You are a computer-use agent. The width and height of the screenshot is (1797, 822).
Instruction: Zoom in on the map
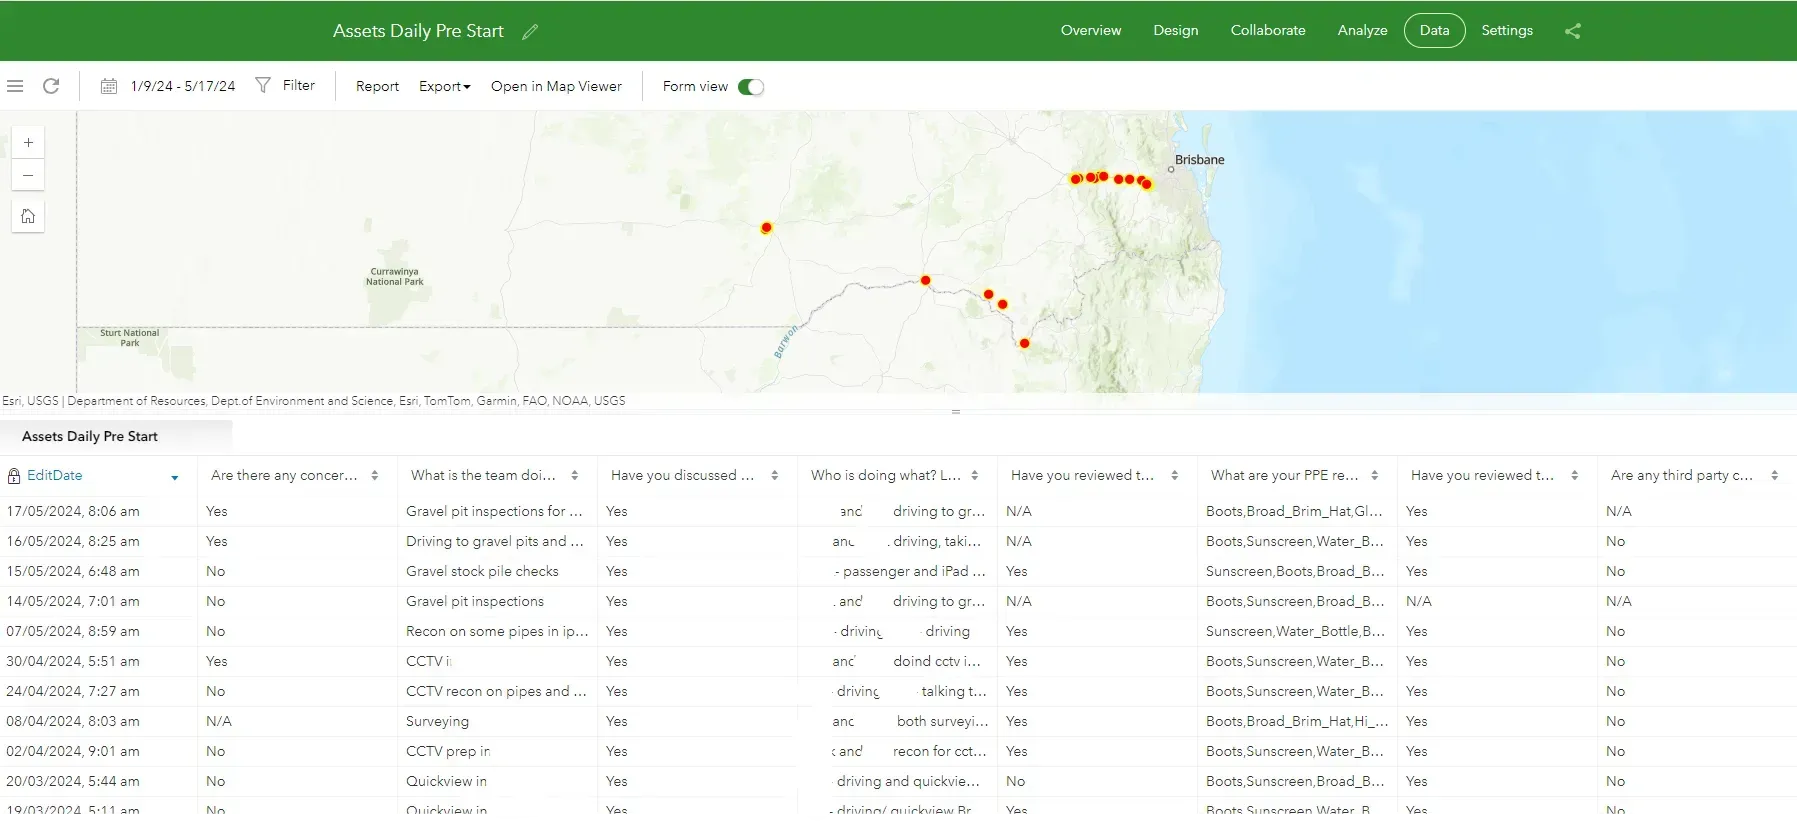click(x=28, y=143)
